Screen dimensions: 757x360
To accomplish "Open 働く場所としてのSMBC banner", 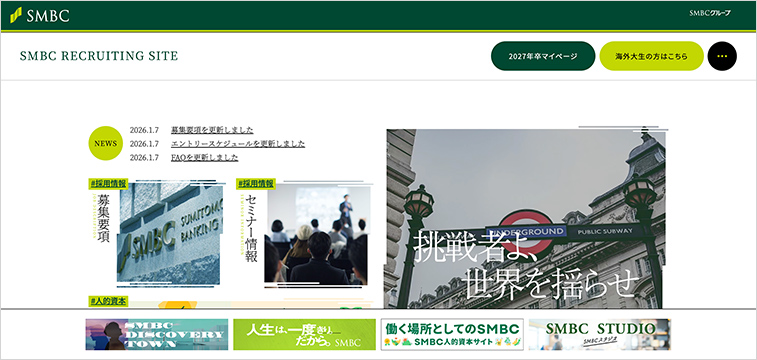I will click(452, 334).
